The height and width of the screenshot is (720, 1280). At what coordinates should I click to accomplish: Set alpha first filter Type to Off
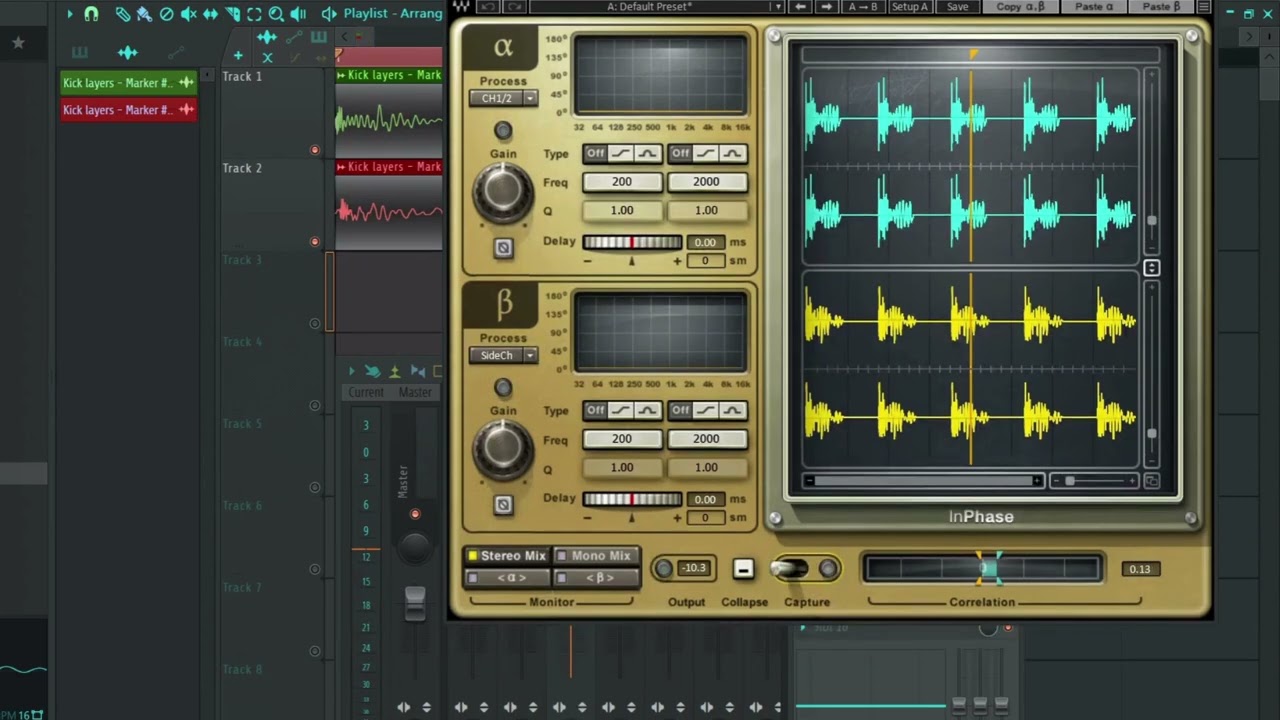tap(595, 153)
